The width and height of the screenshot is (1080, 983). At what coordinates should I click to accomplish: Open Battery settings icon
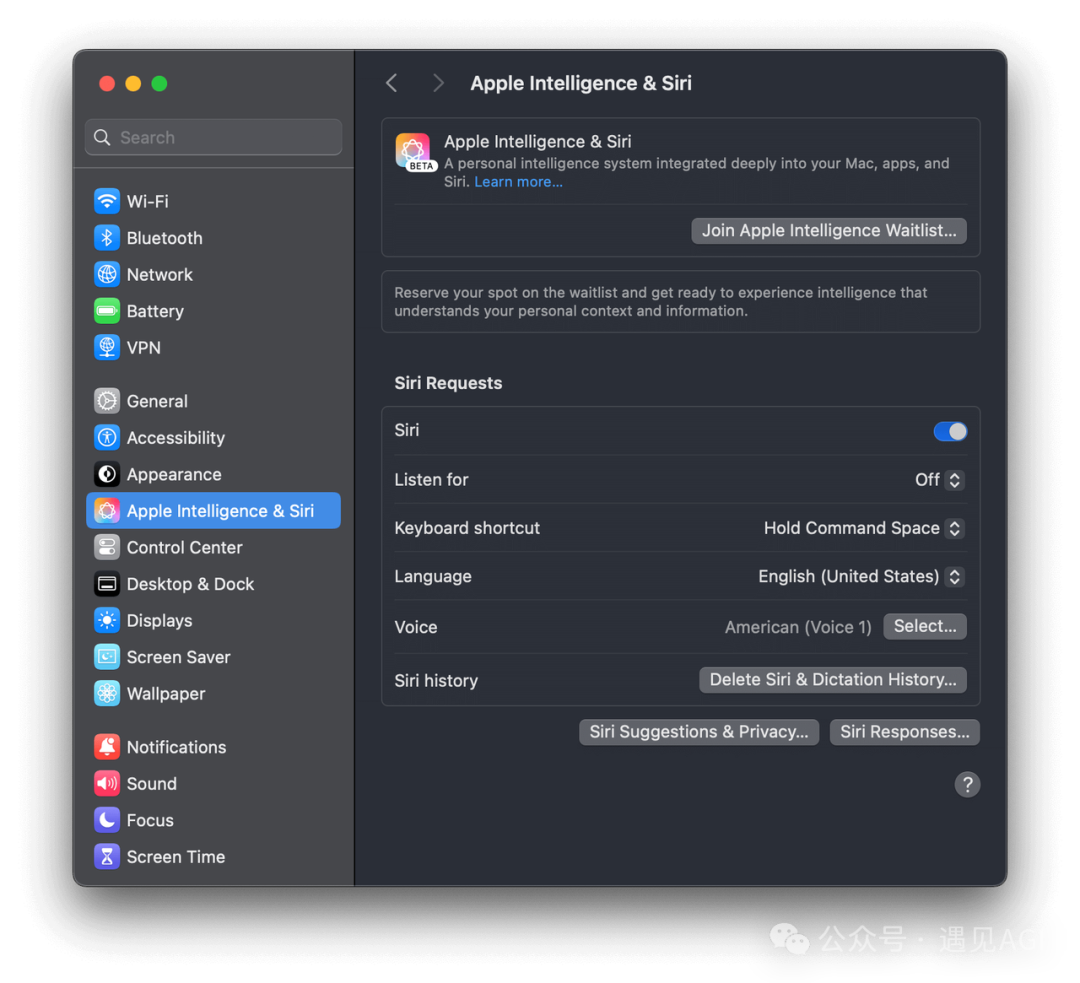(x=107, y=311)
